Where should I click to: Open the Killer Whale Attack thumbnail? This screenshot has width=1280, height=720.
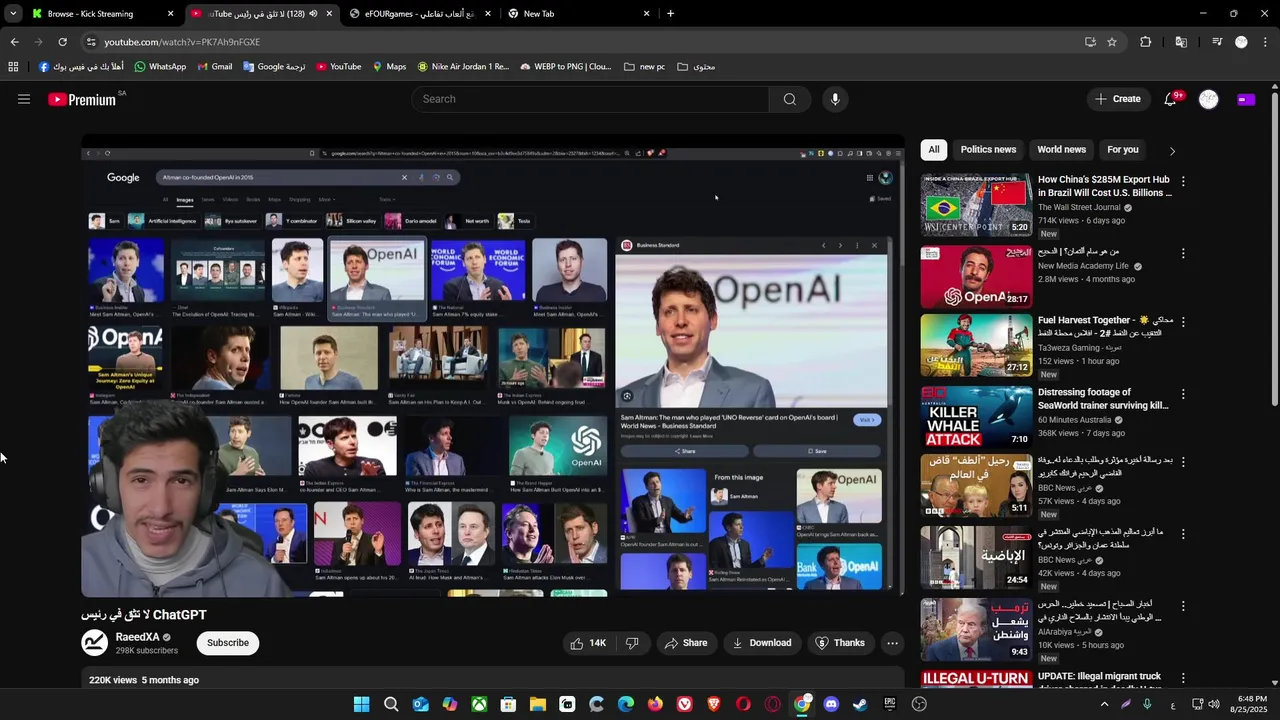976,417
